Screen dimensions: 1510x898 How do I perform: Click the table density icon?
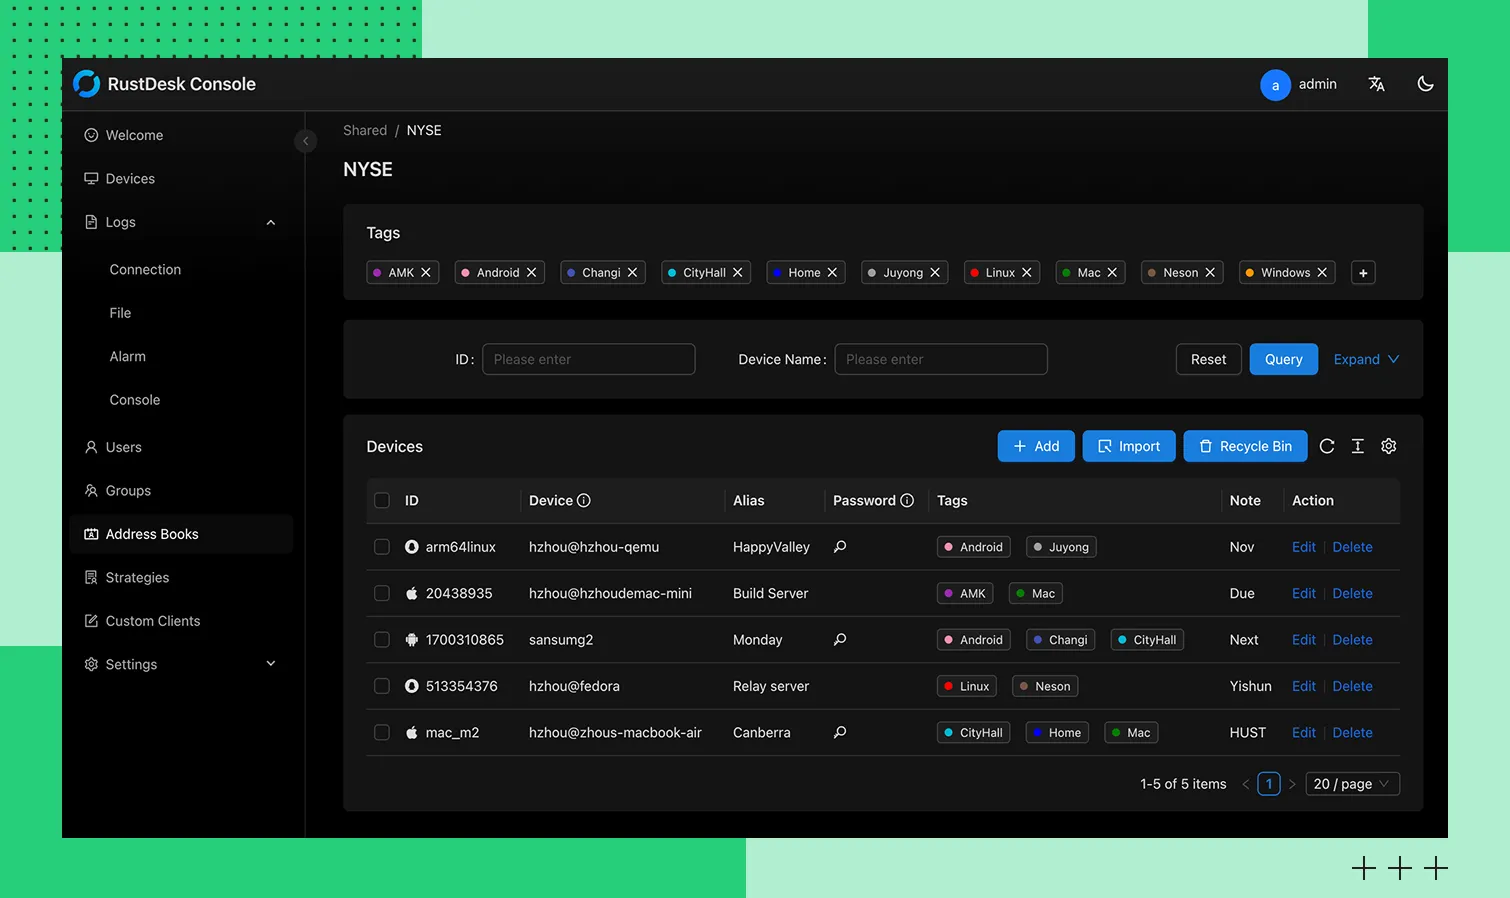click(x=1358, y=447)
